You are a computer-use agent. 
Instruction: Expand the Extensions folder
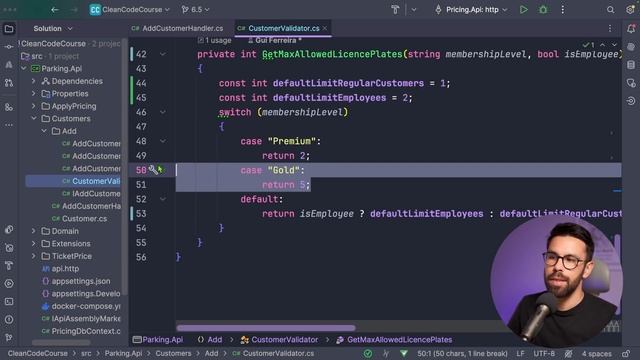(x=34, y=244)
